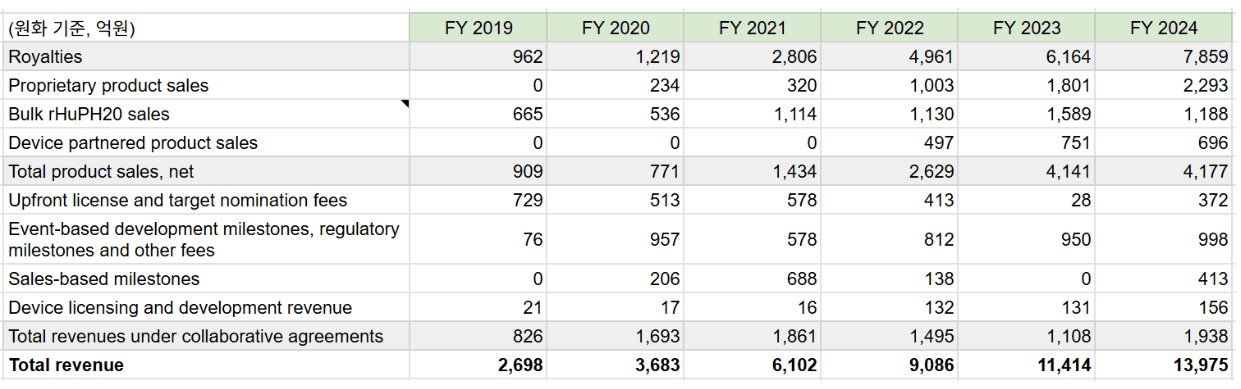Click the FY 2021 column header
Image resolution: width=1241 pixels, height=389 pixels.
pyautogui.click(x=752, y=28)
